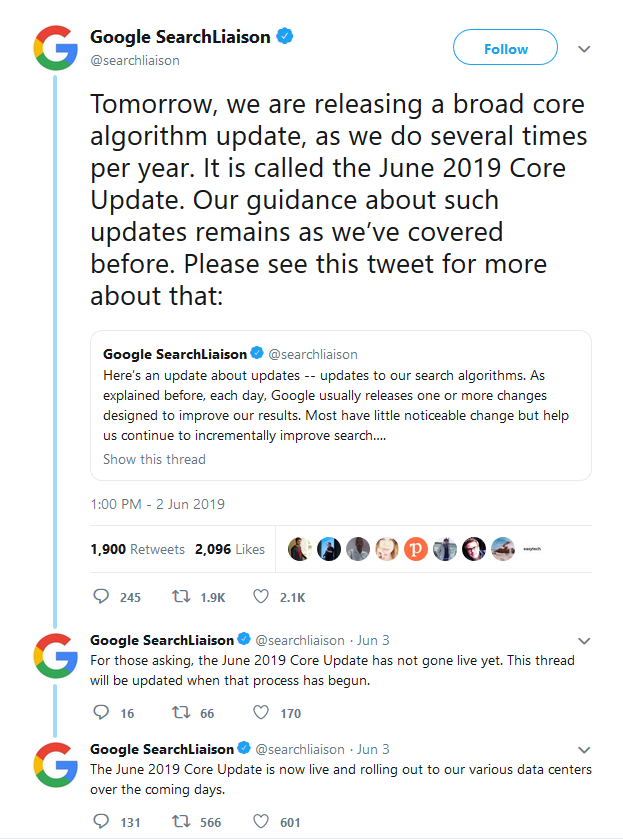Like the 'now live and rolling out' tweet
The height and width of the screenshot is (839, 623).
pyautogui.click(x=261, y=821)
